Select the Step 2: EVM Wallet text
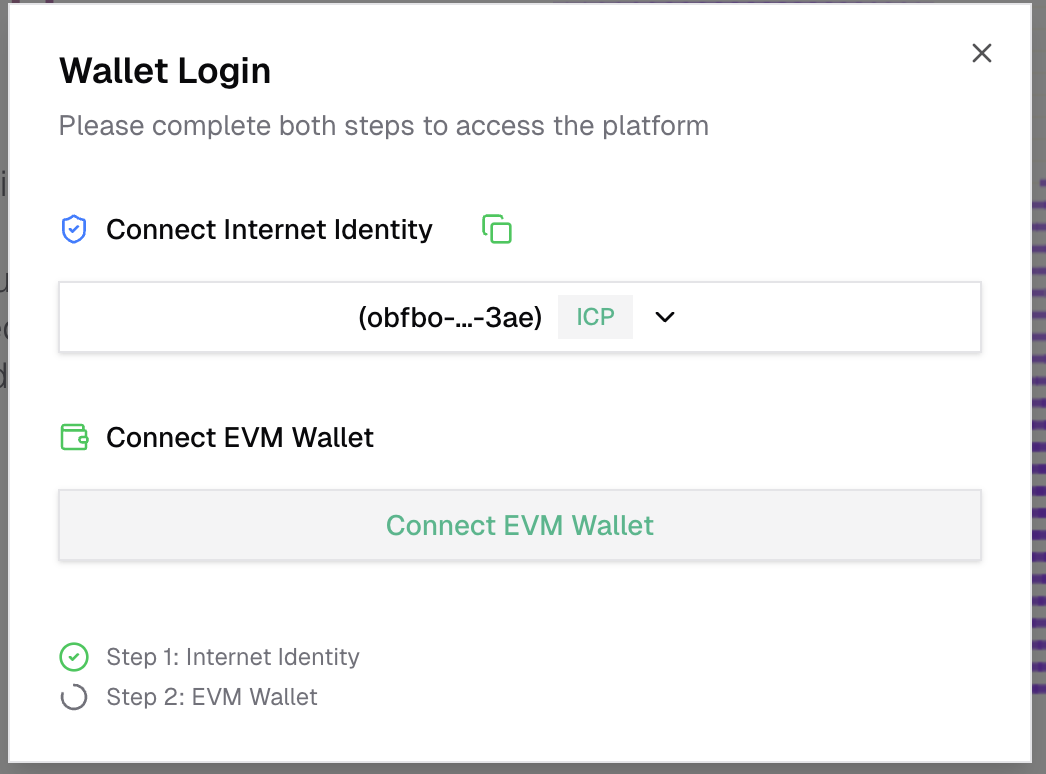 pos(212,697)
